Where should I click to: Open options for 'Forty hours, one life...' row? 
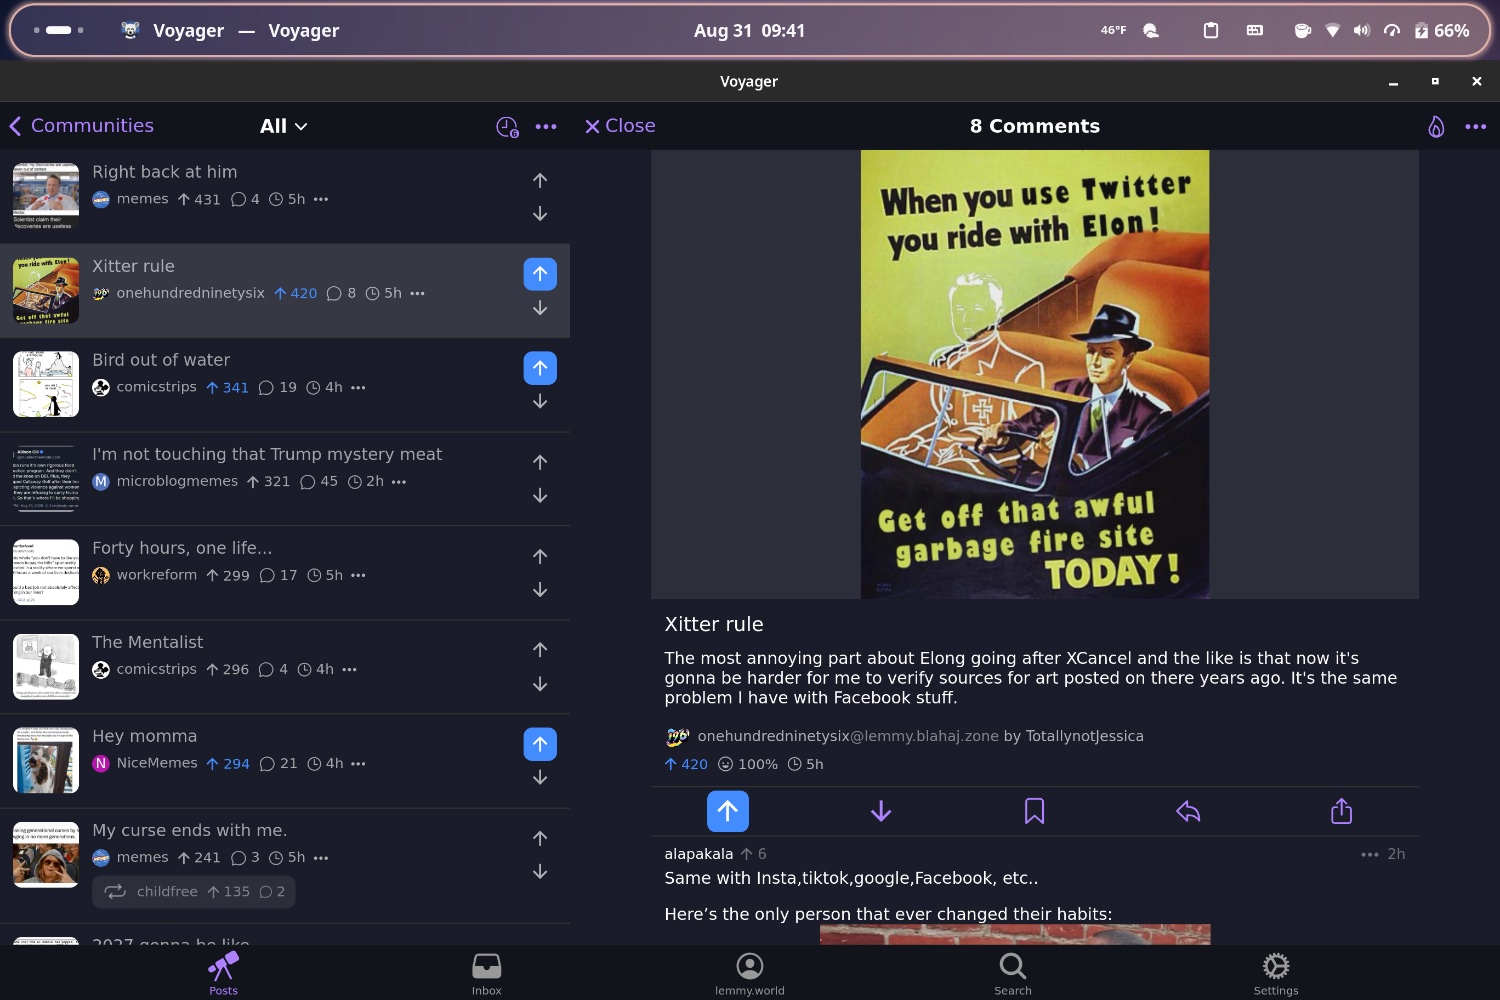[x=358, y=575]
